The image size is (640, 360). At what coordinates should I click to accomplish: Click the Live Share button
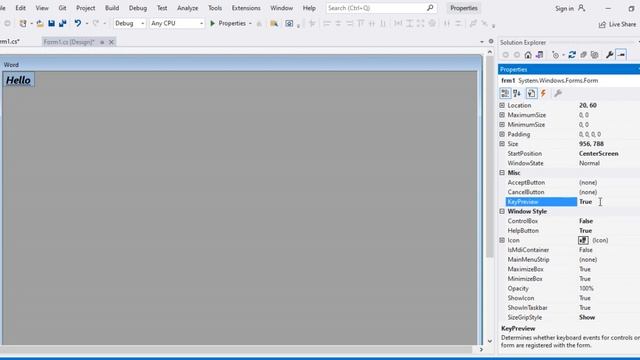coord(617,24)
